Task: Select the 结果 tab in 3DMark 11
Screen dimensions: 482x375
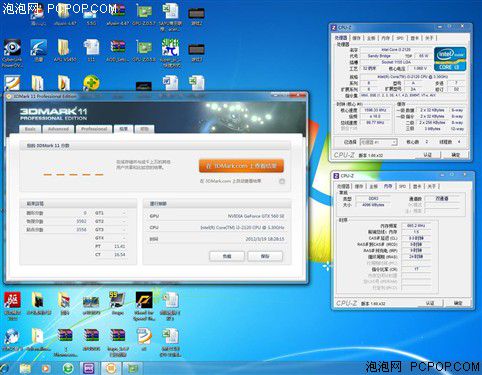Action: 124,129
